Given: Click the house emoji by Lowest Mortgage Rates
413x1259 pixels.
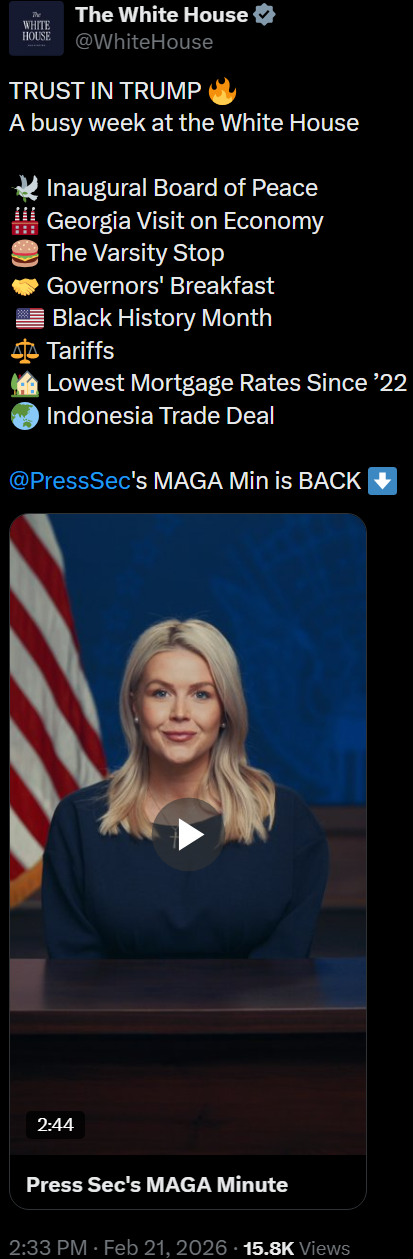Looking at the screenshot, I should [26, 383].
